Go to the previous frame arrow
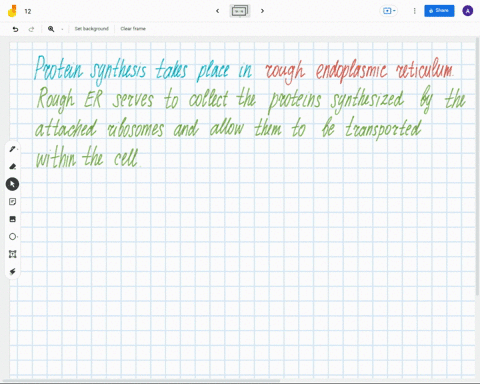The image size is (480, 384). (x=218, y=11)
